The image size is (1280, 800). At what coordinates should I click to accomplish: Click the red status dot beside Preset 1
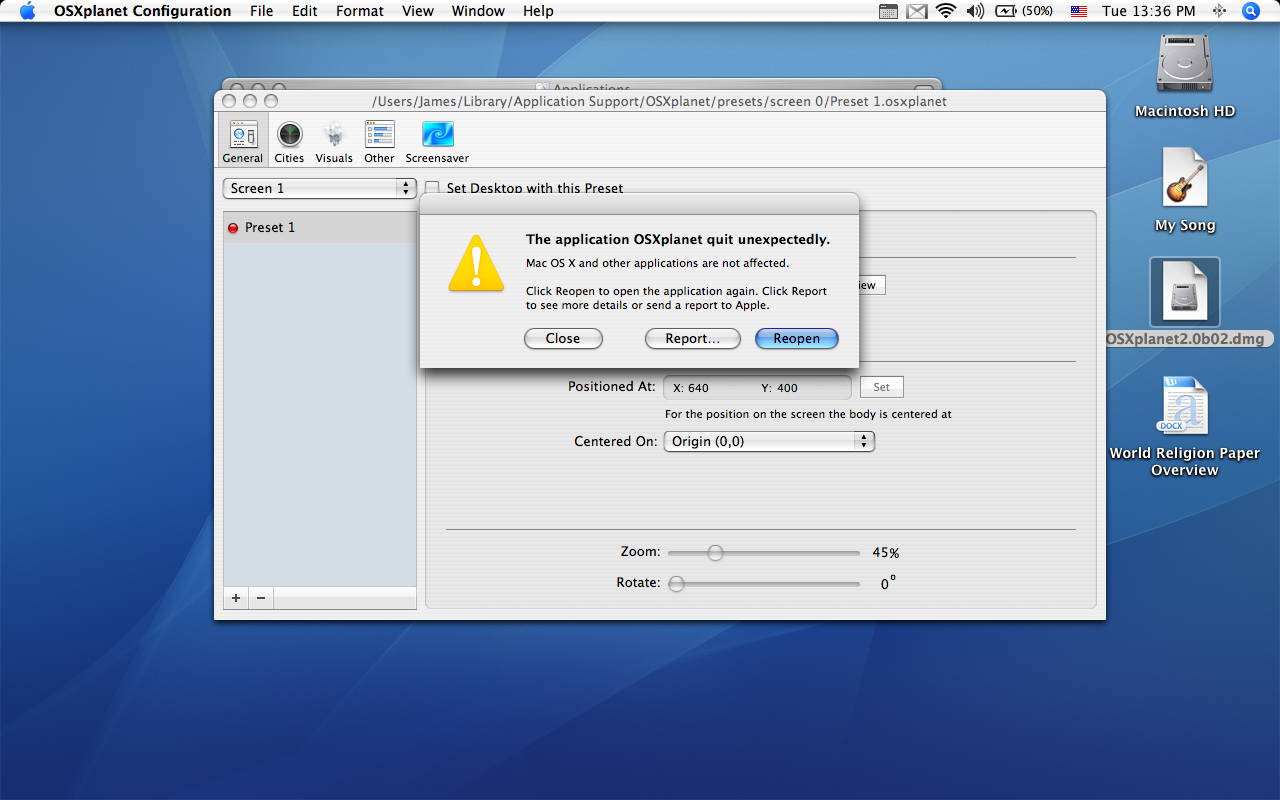click(233, 228)
